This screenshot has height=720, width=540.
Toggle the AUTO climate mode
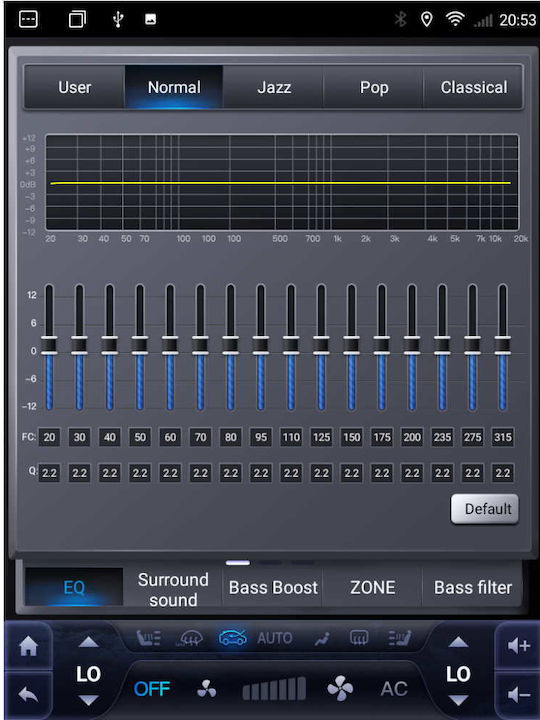pos(275,638)
